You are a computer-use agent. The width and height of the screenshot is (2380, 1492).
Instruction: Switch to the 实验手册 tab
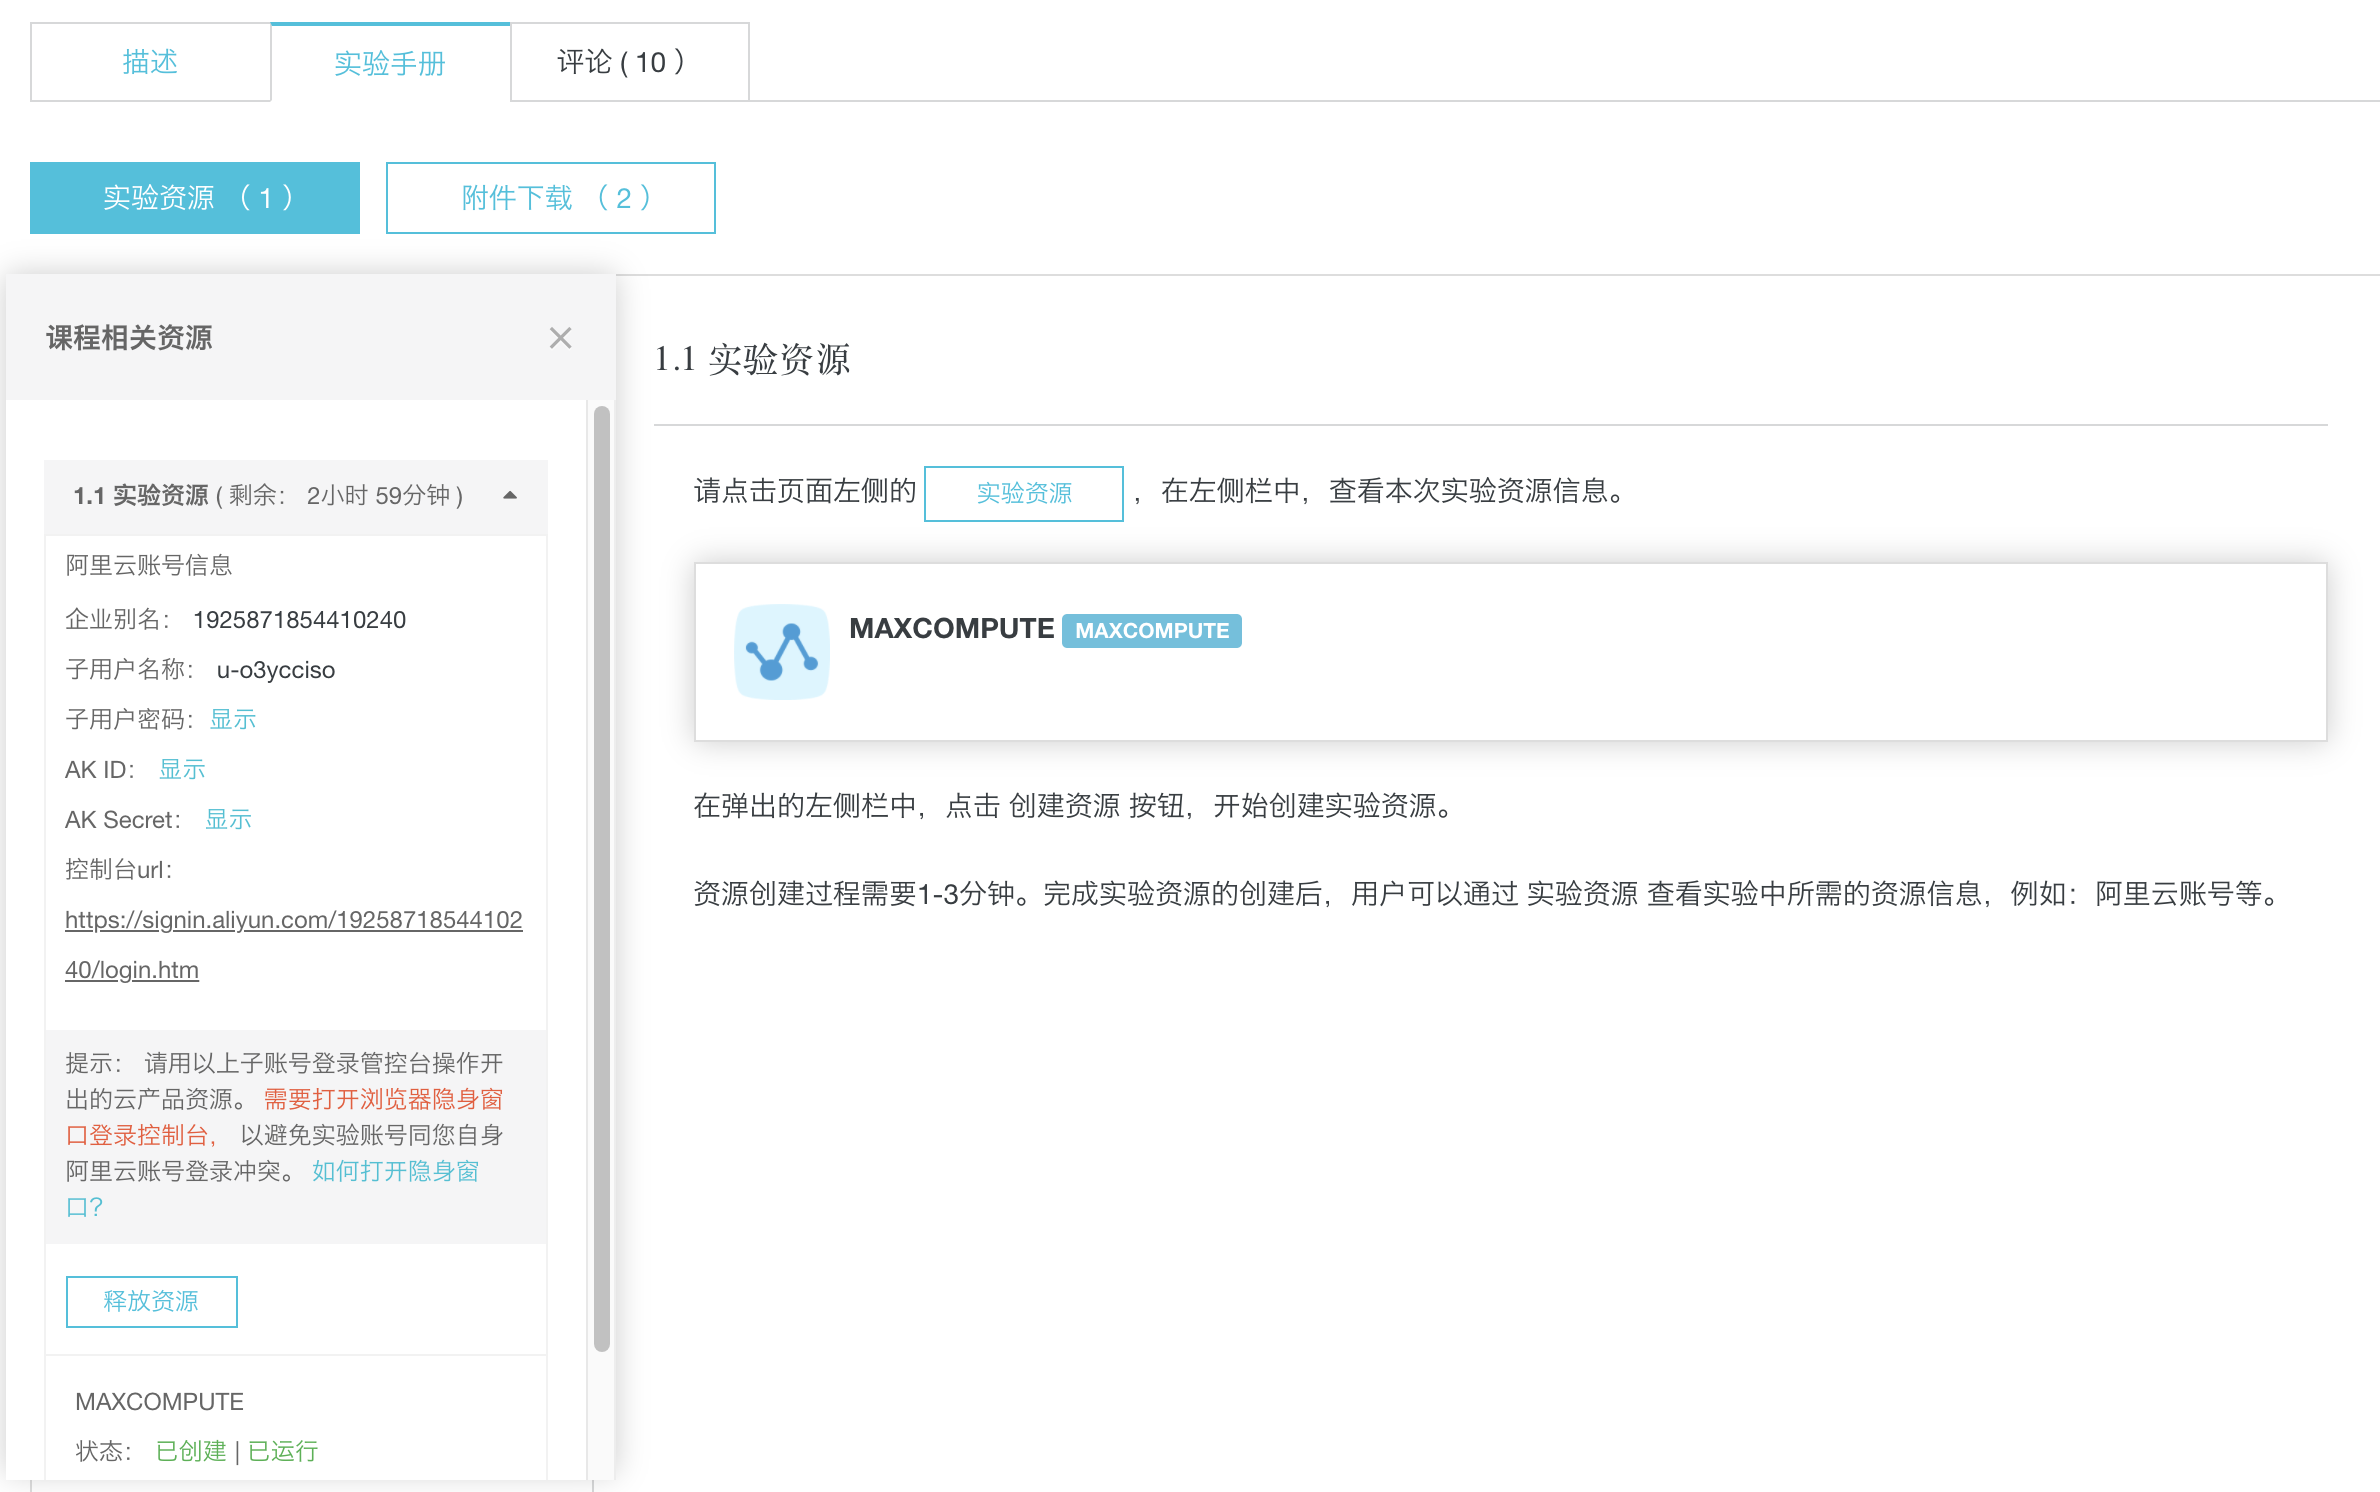click(x=392, y=63)
